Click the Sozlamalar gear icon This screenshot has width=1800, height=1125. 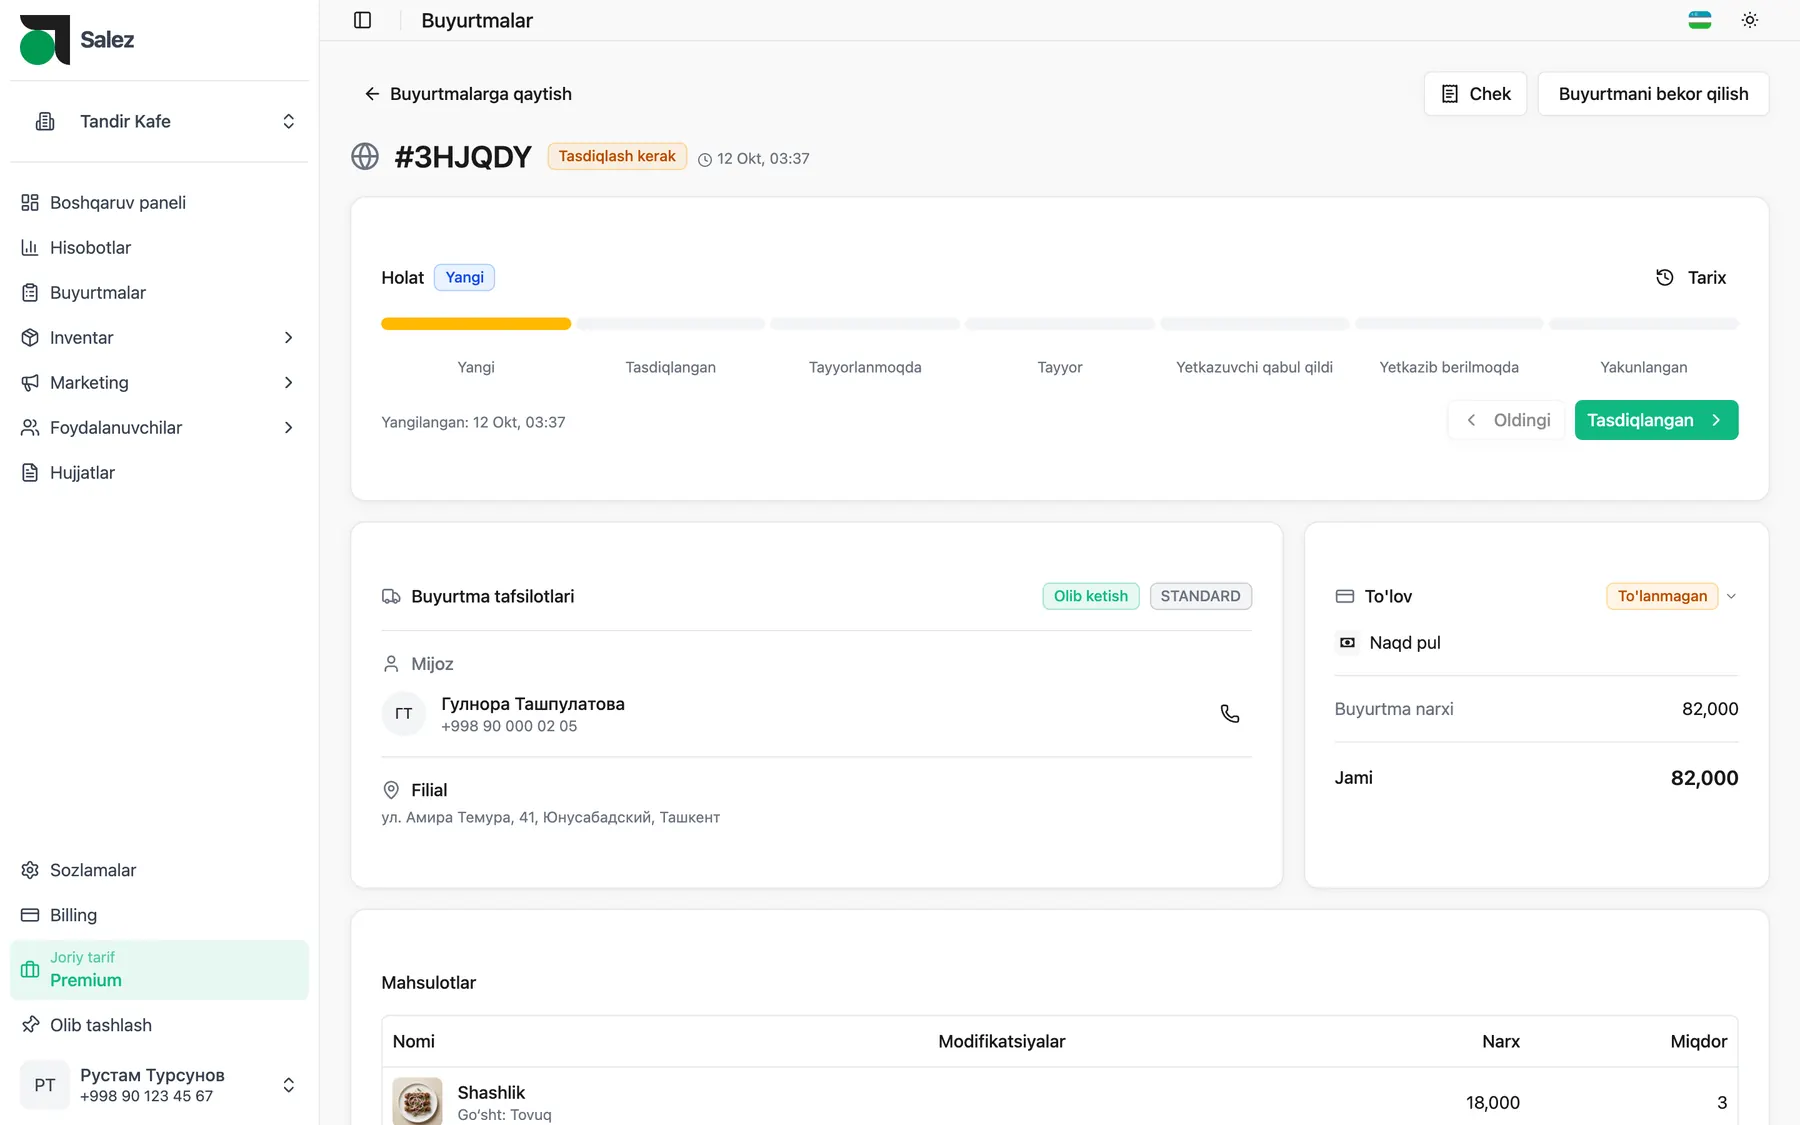pos(30,870)
